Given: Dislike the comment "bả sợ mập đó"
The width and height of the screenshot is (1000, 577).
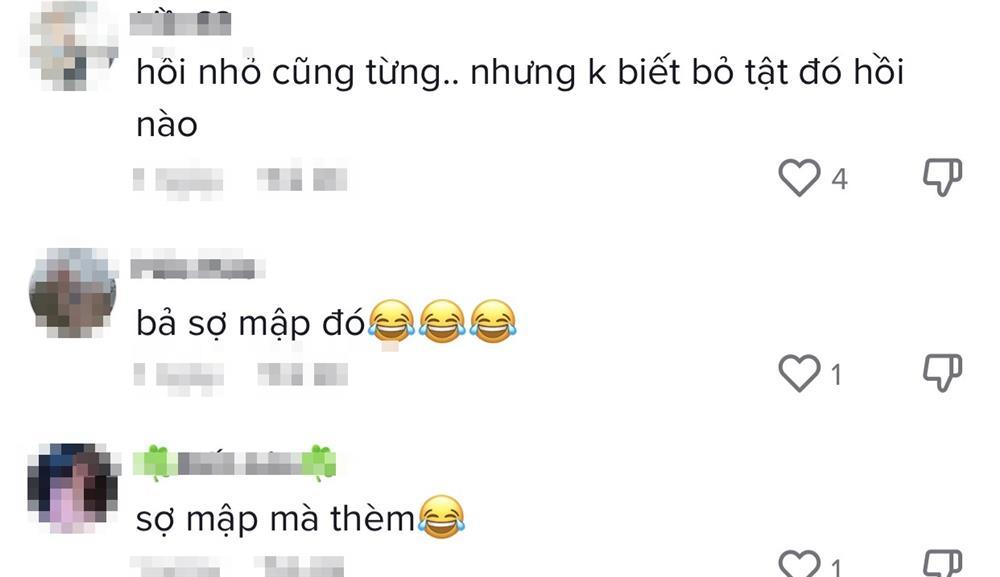Looking at the screenshot, I should coord(943,373).
